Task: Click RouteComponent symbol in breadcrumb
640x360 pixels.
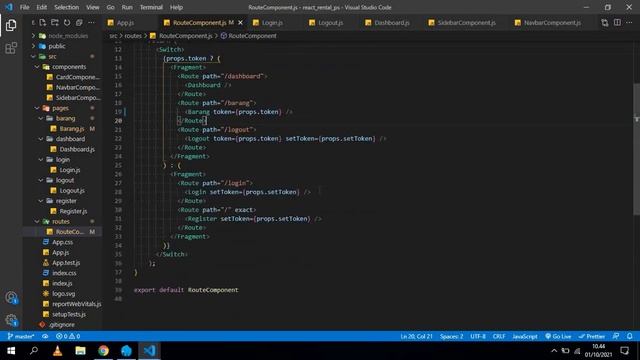Action: [x=252, y=36]
